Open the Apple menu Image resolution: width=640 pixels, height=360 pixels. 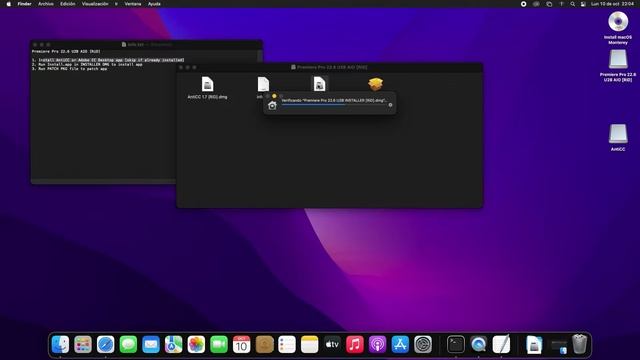click(9, 4)
